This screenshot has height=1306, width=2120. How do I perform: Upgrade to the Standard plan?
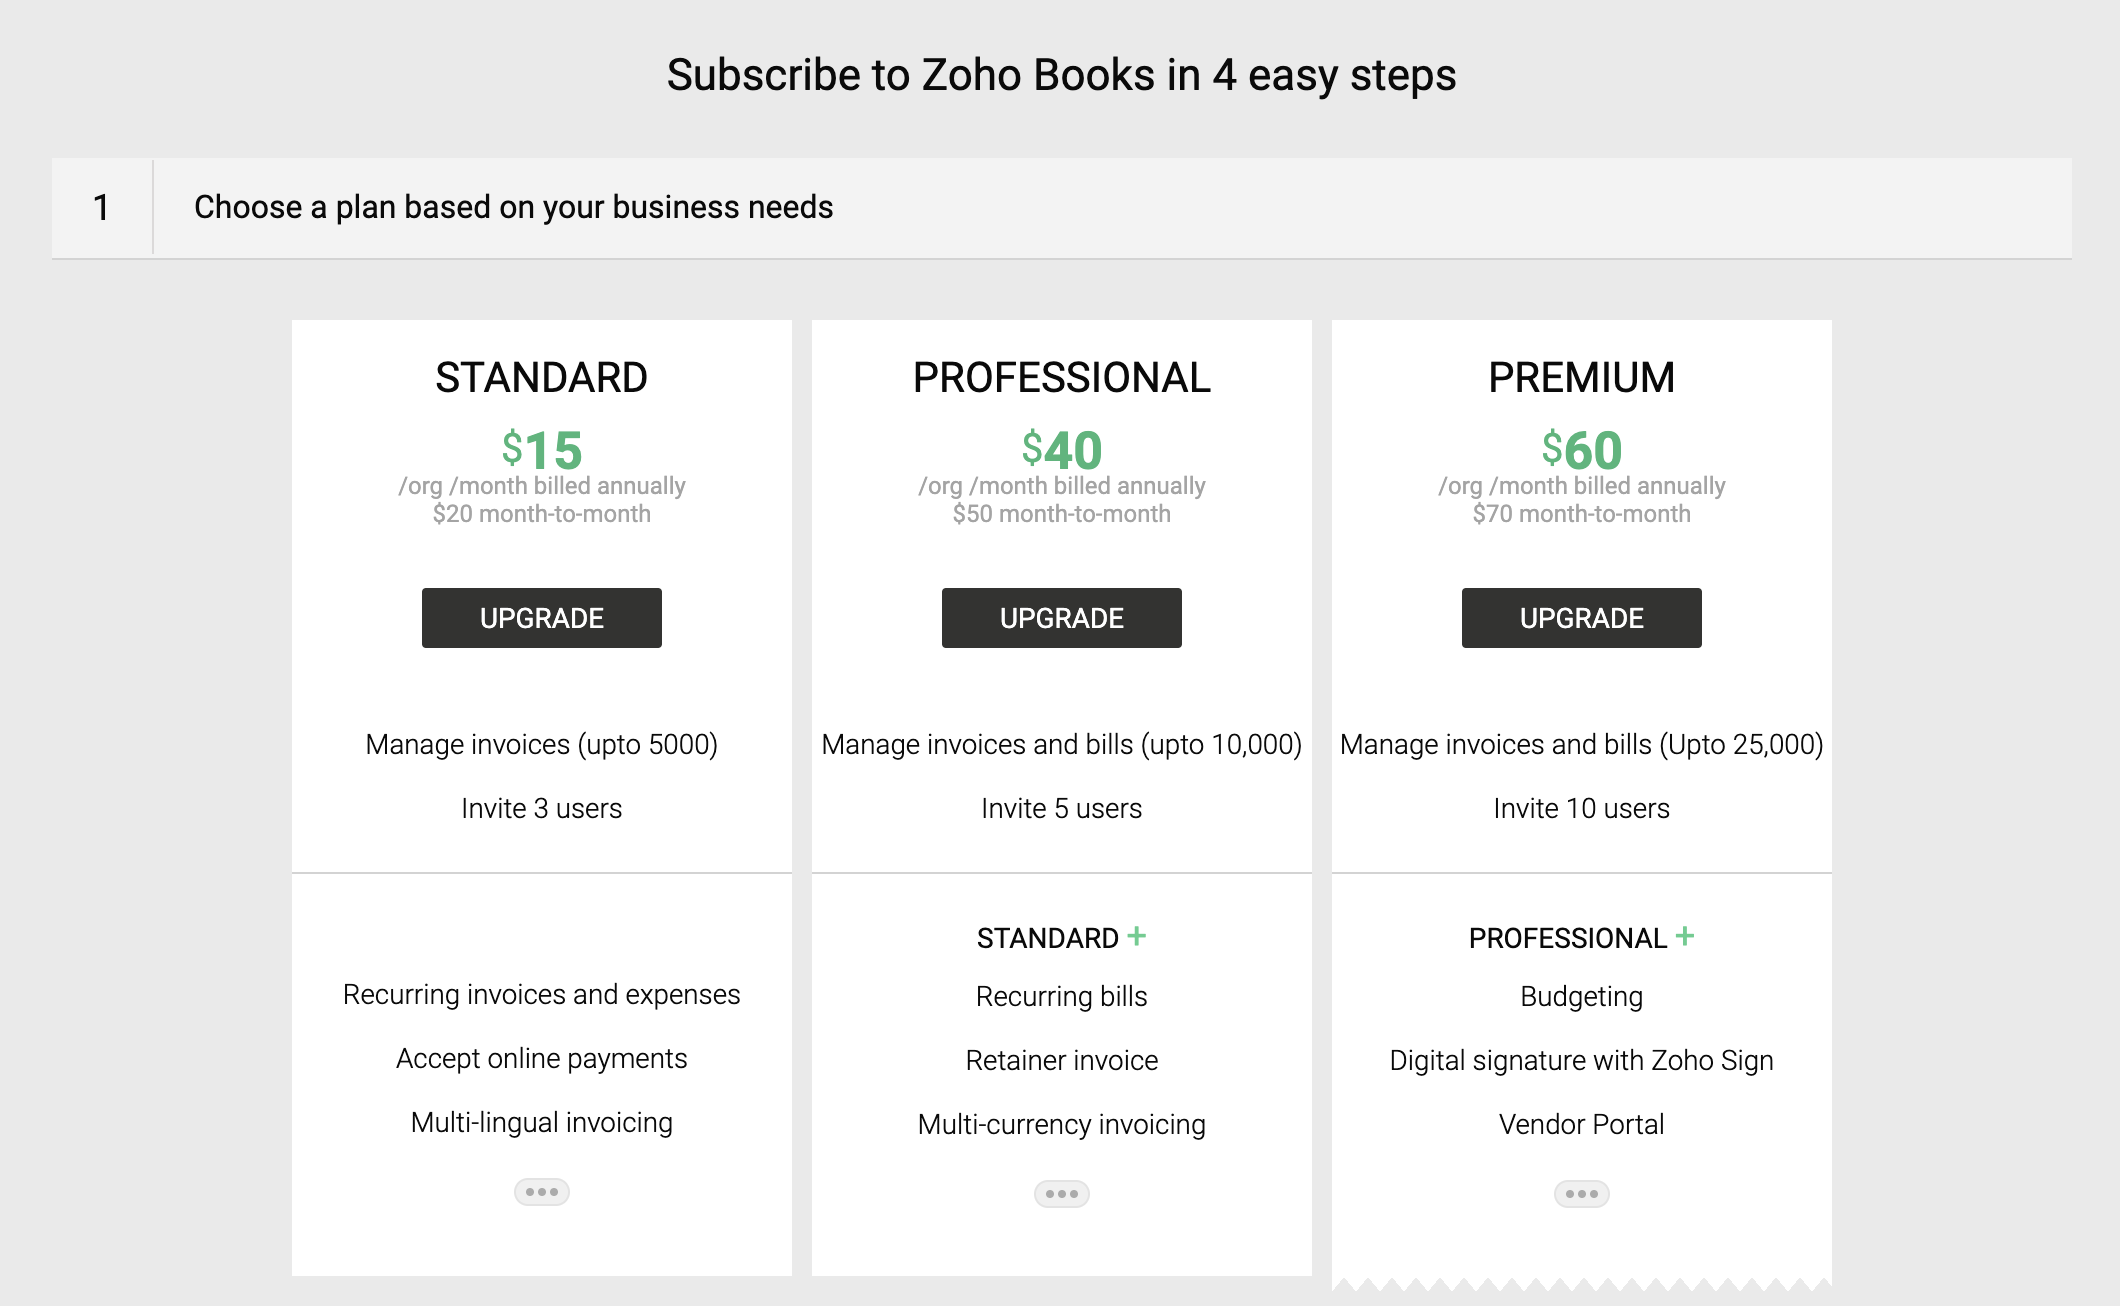pos(542,618)
